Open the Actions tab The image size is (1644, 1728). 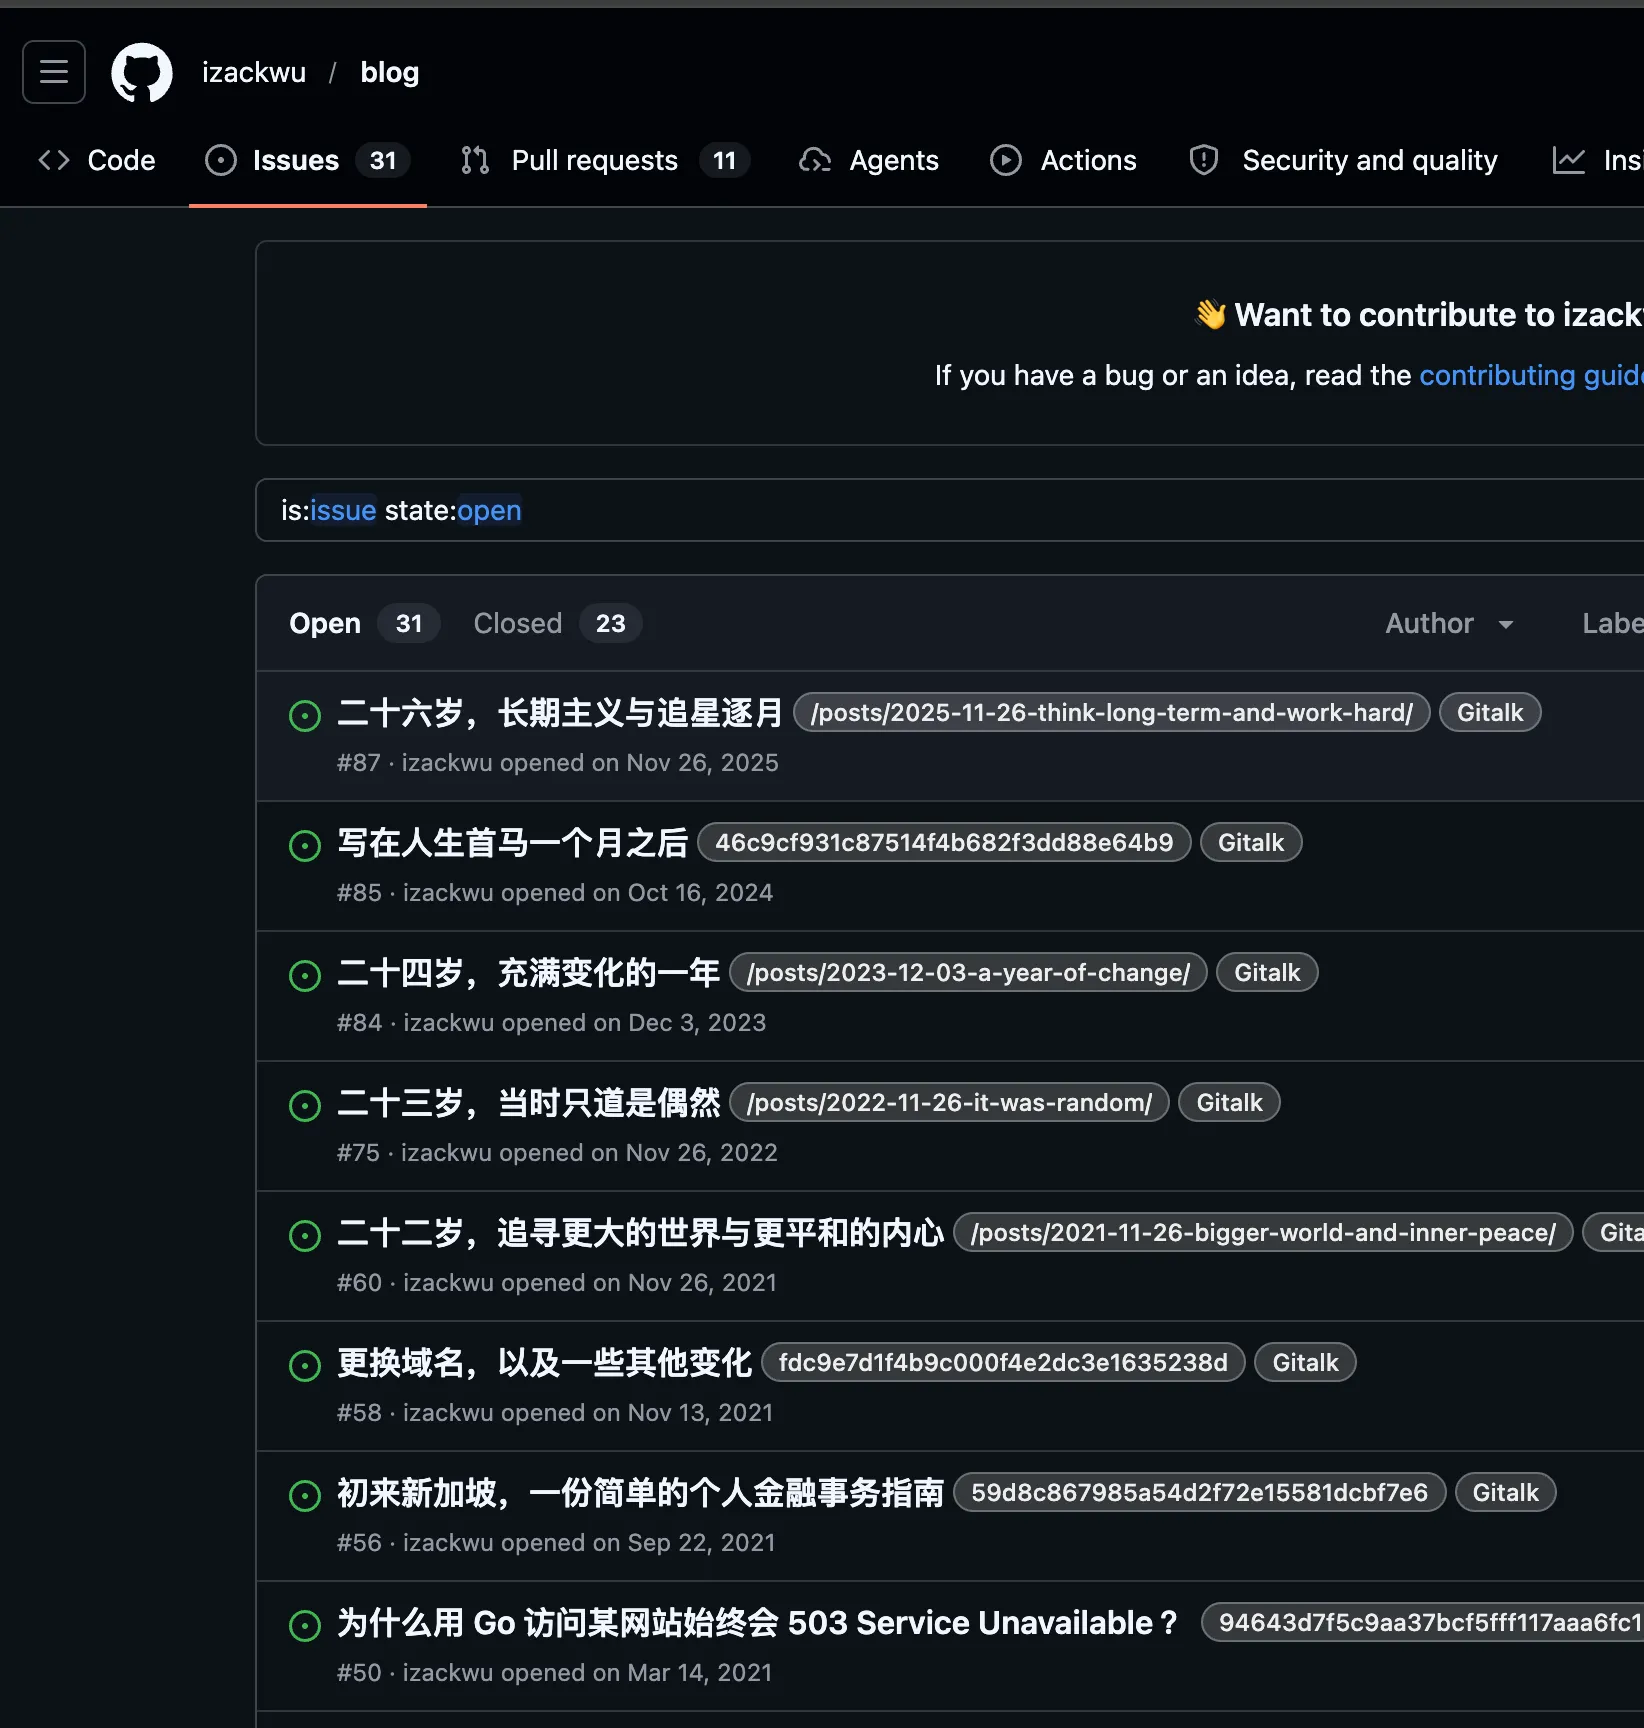click(1064, 160)
